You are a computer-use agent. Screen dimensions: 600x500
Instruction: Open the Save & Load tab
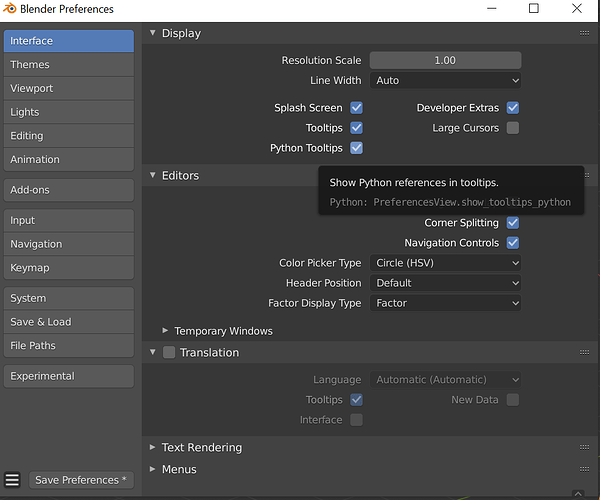coord(69,322)
